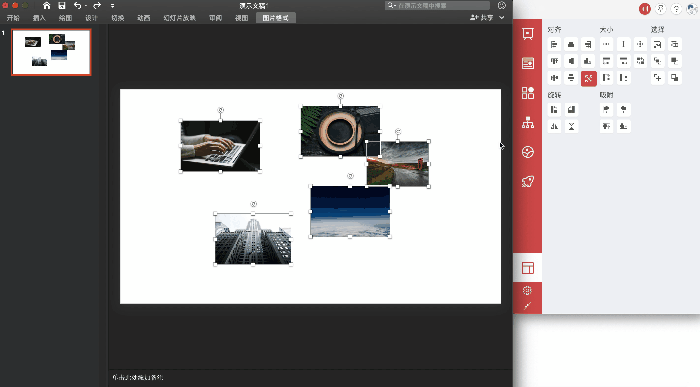This screenshot has height=387, width=700.
Task: Center-align pictures horizontally in 对齐 group
Action: coord(571,44)
